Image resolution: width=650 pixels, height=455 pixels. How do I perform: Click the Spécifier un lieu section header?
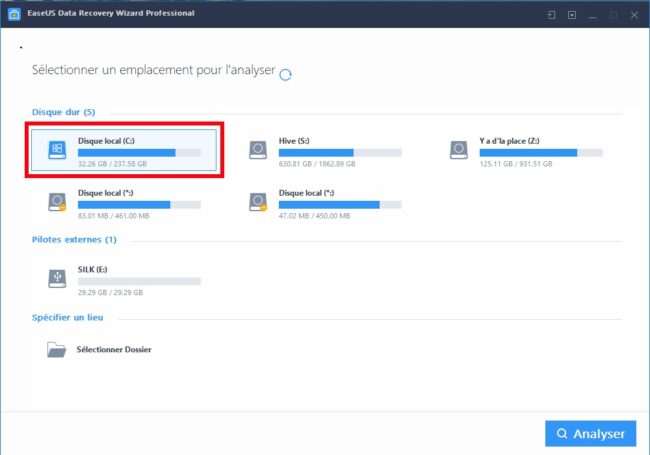68,317
